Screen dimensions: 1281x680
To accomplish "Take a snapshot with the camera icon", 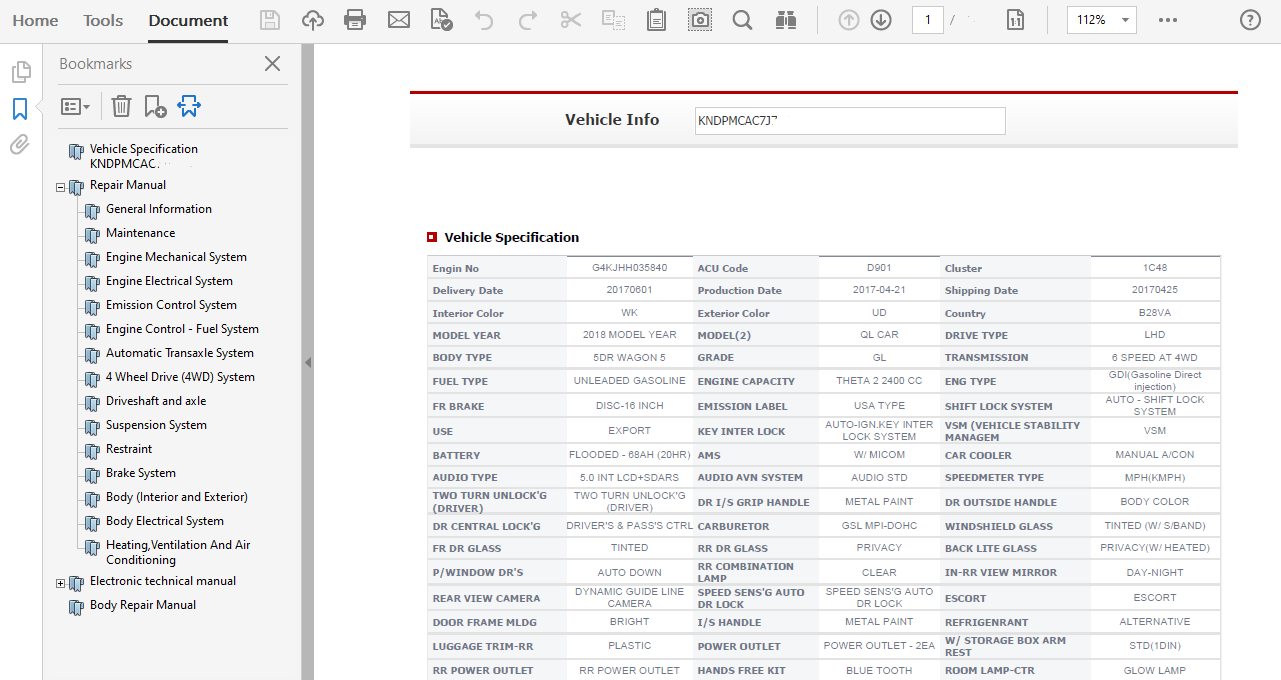I will [x=700, y=20].
